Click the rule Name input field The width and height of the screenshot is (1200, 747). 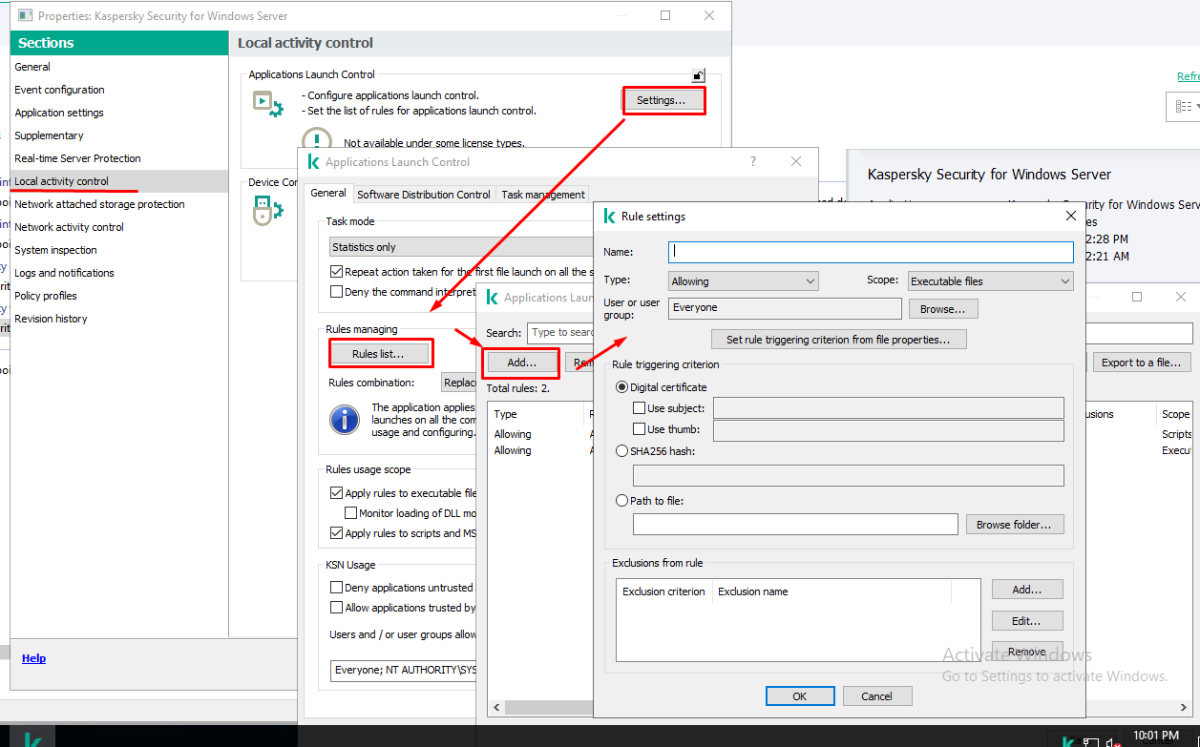(x=870, y=252)
